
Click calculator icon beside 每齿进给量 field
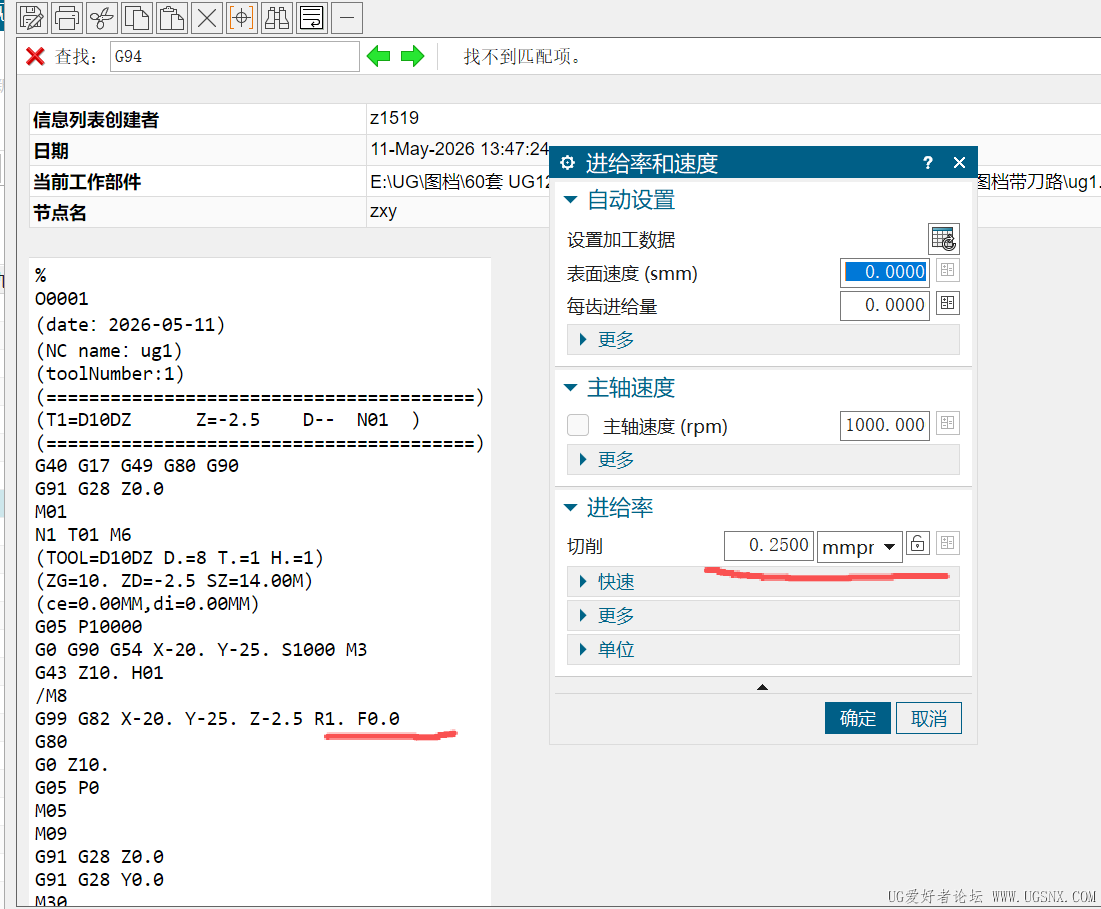(x=947, y=303)
